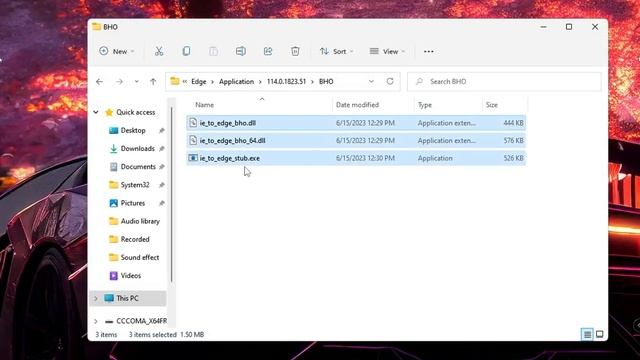This screenshot has height=360, width=640.
Task: Click Application in the breadcrumb path
Action: pos(236,82)
